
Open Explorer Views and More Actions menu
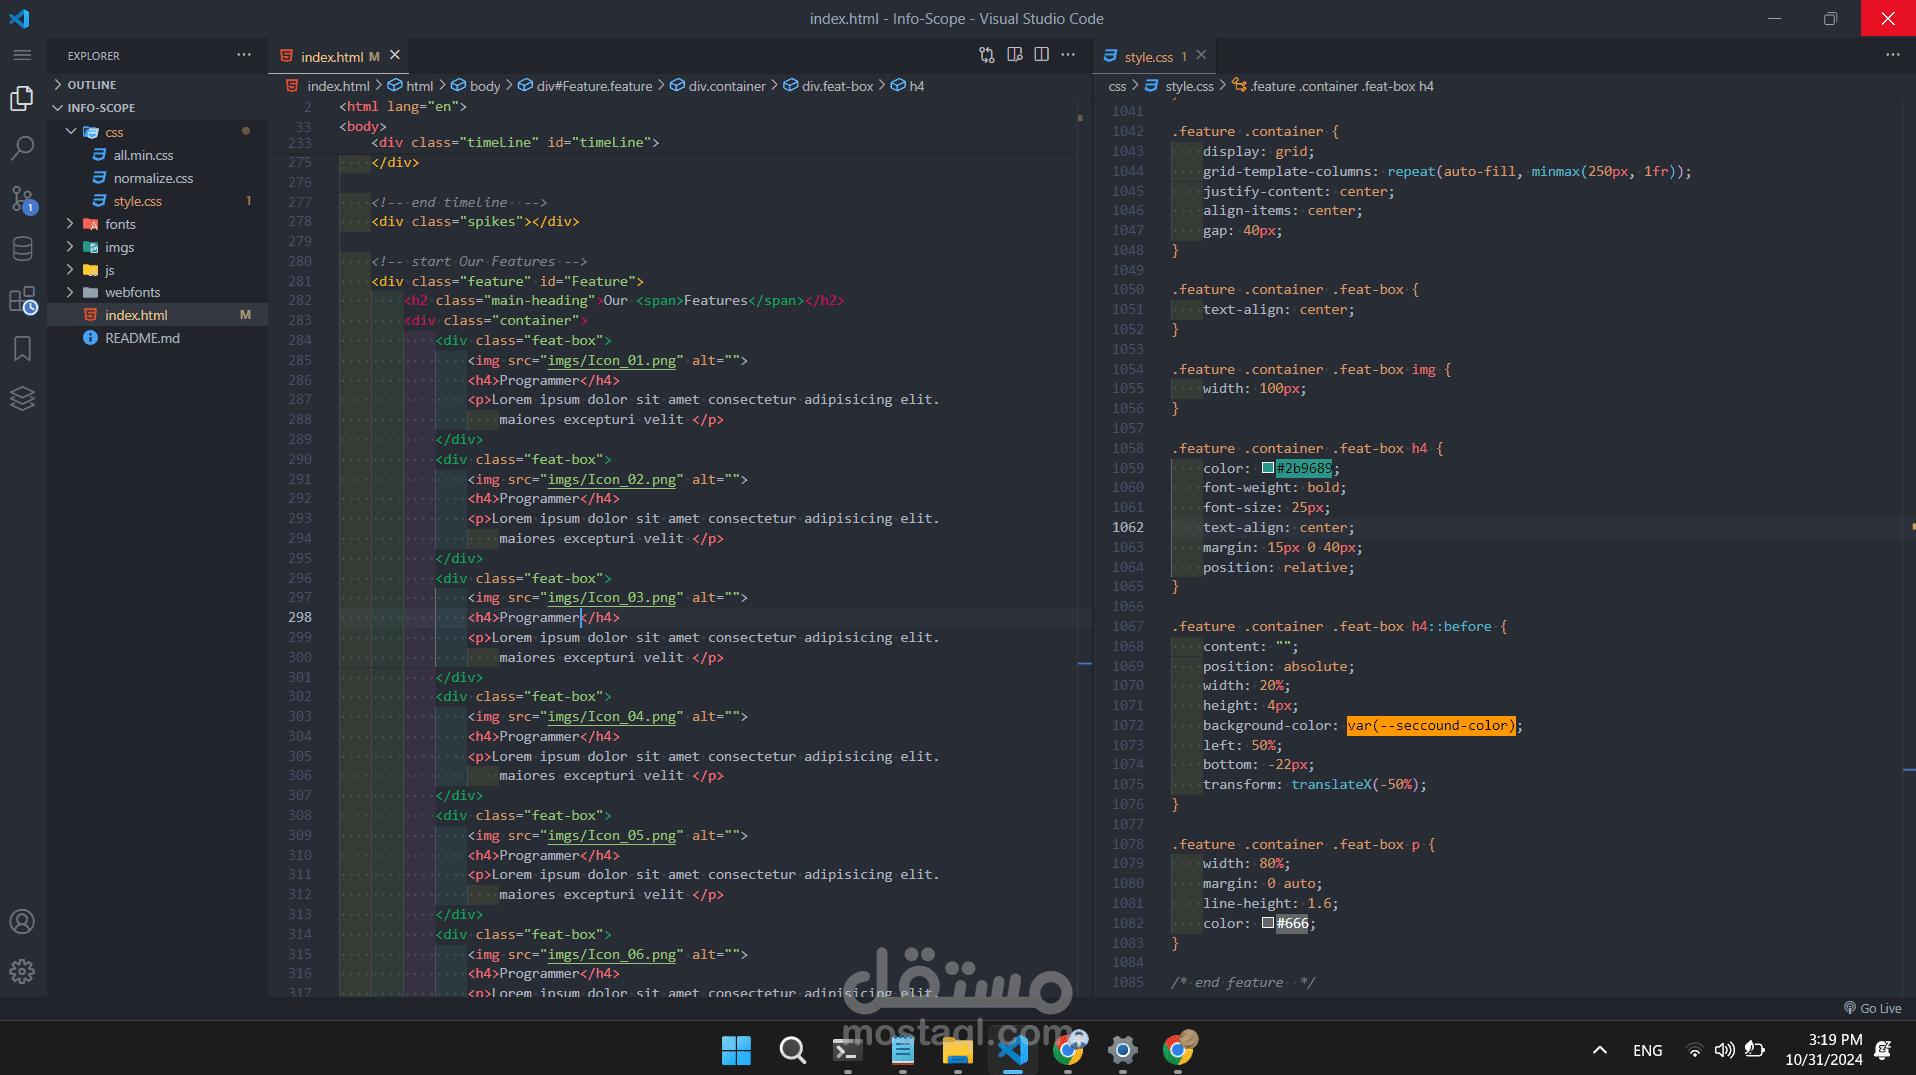pos(244,55)
